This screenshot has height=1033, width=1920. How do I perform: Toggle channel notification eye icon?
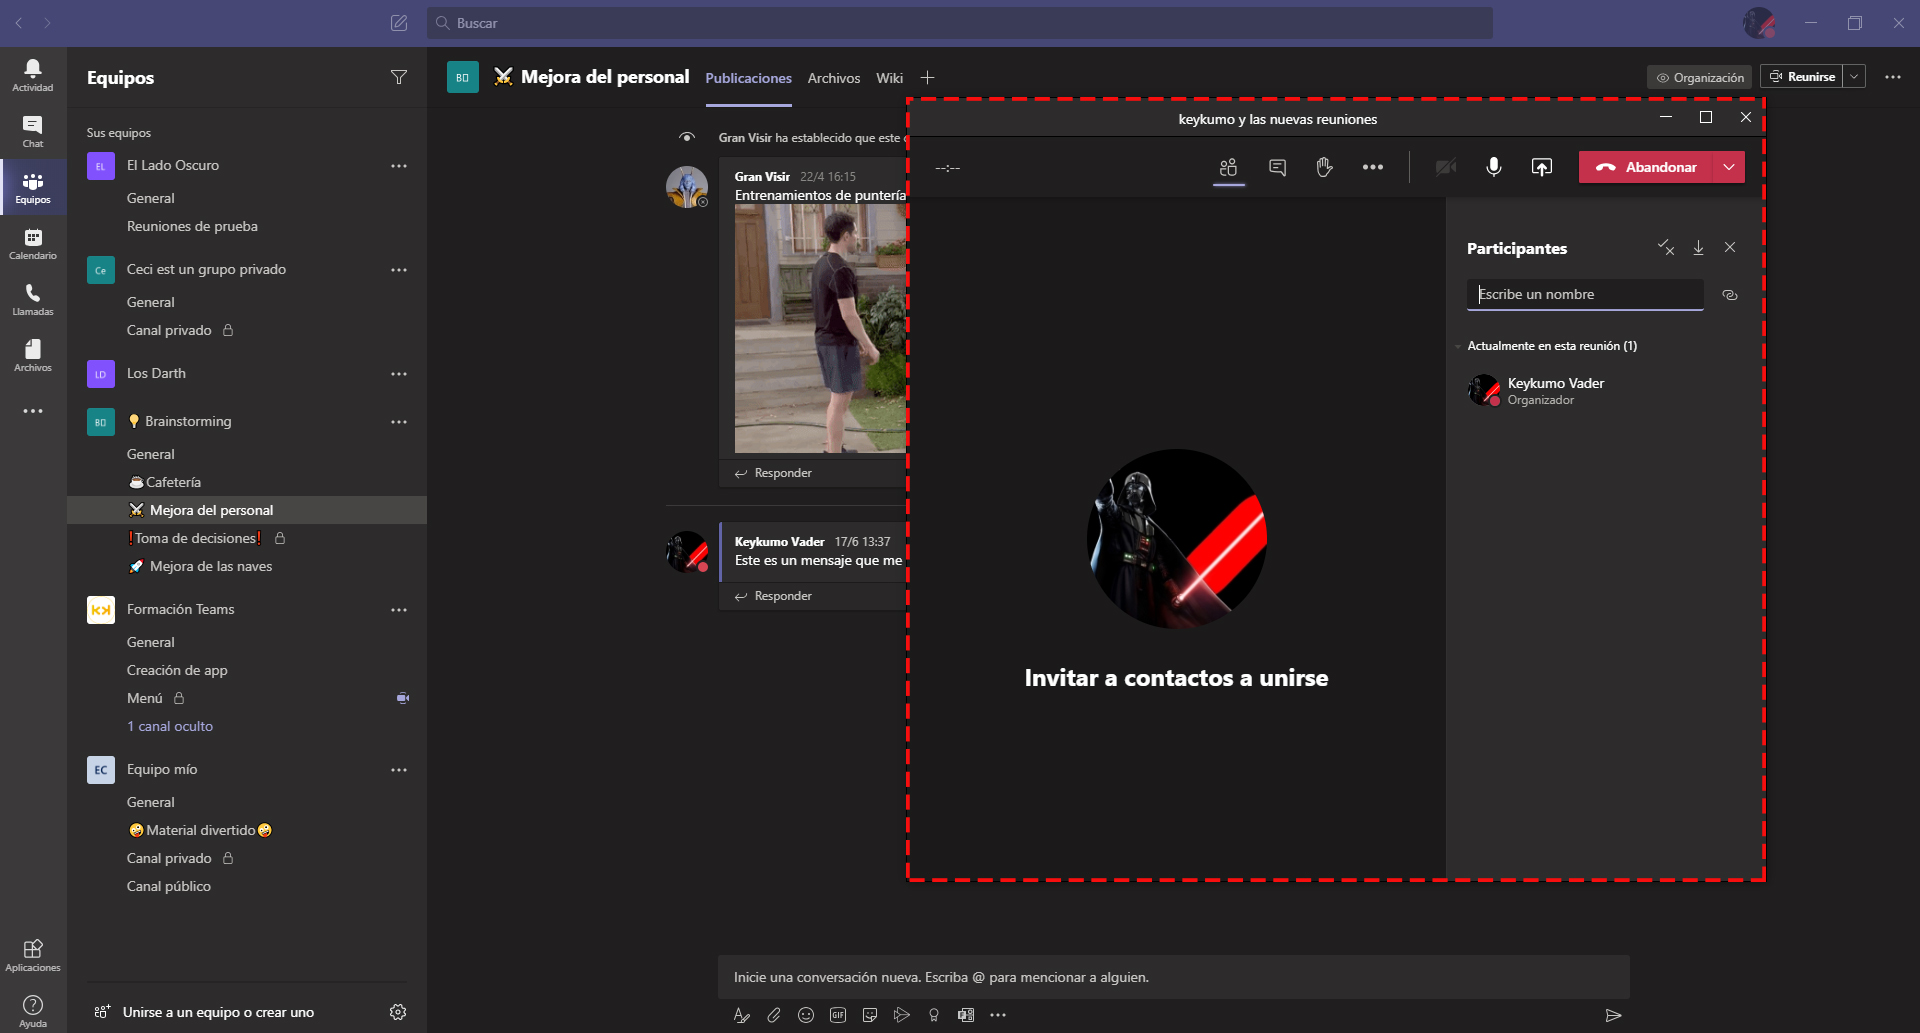tap(687, 137)
